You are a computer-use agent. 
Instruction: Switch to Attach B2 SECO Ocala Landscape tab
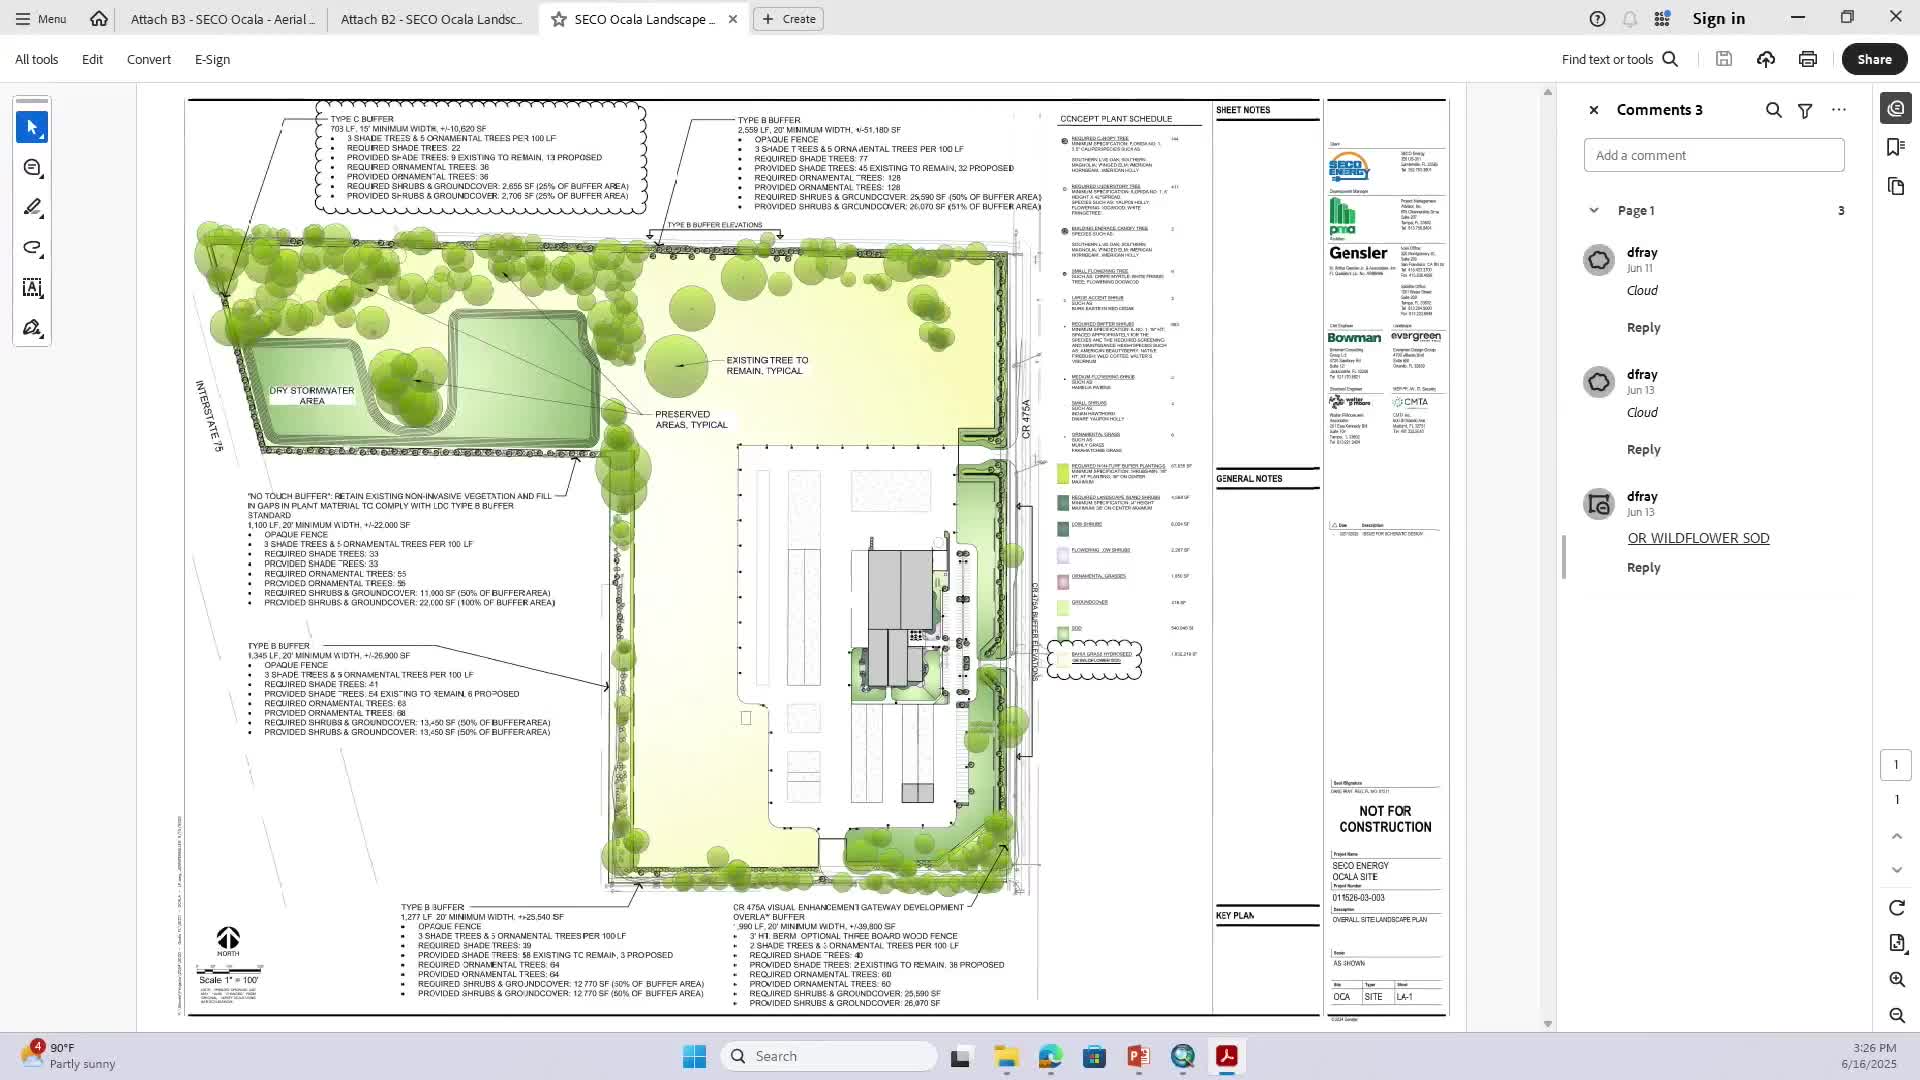pos(432,19)
